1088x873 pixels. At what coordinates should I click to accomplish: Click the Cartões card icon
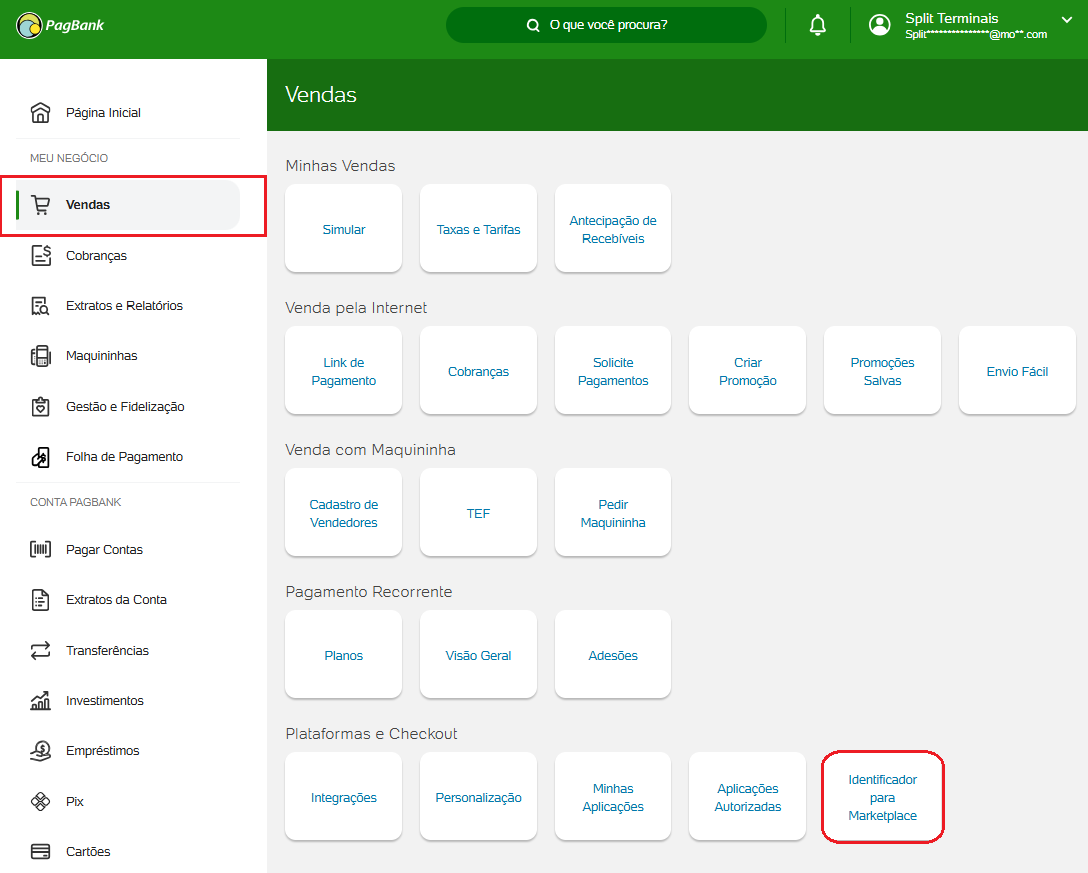[x=40, y=851]
